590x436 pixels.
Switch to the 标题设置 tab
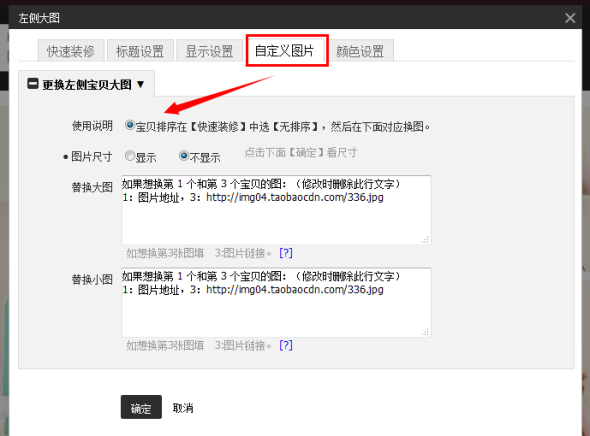140,50
